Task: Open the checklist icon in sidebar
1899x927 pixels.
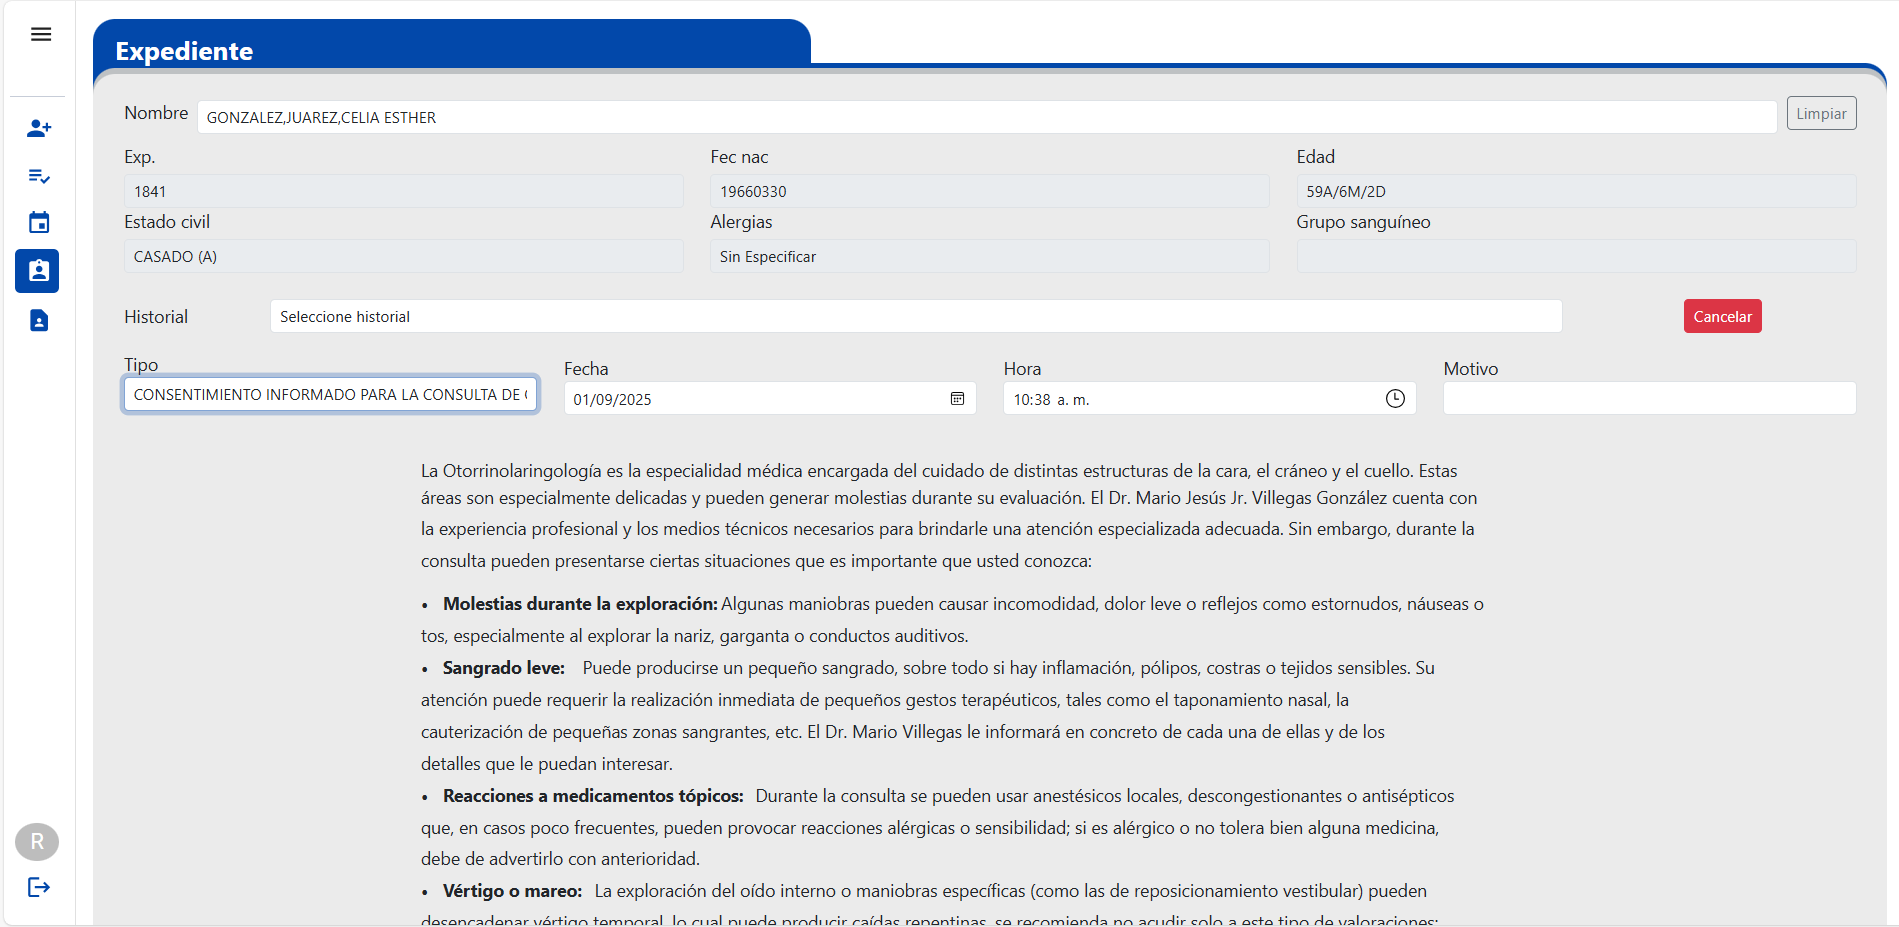Action: tap(39, 176)
